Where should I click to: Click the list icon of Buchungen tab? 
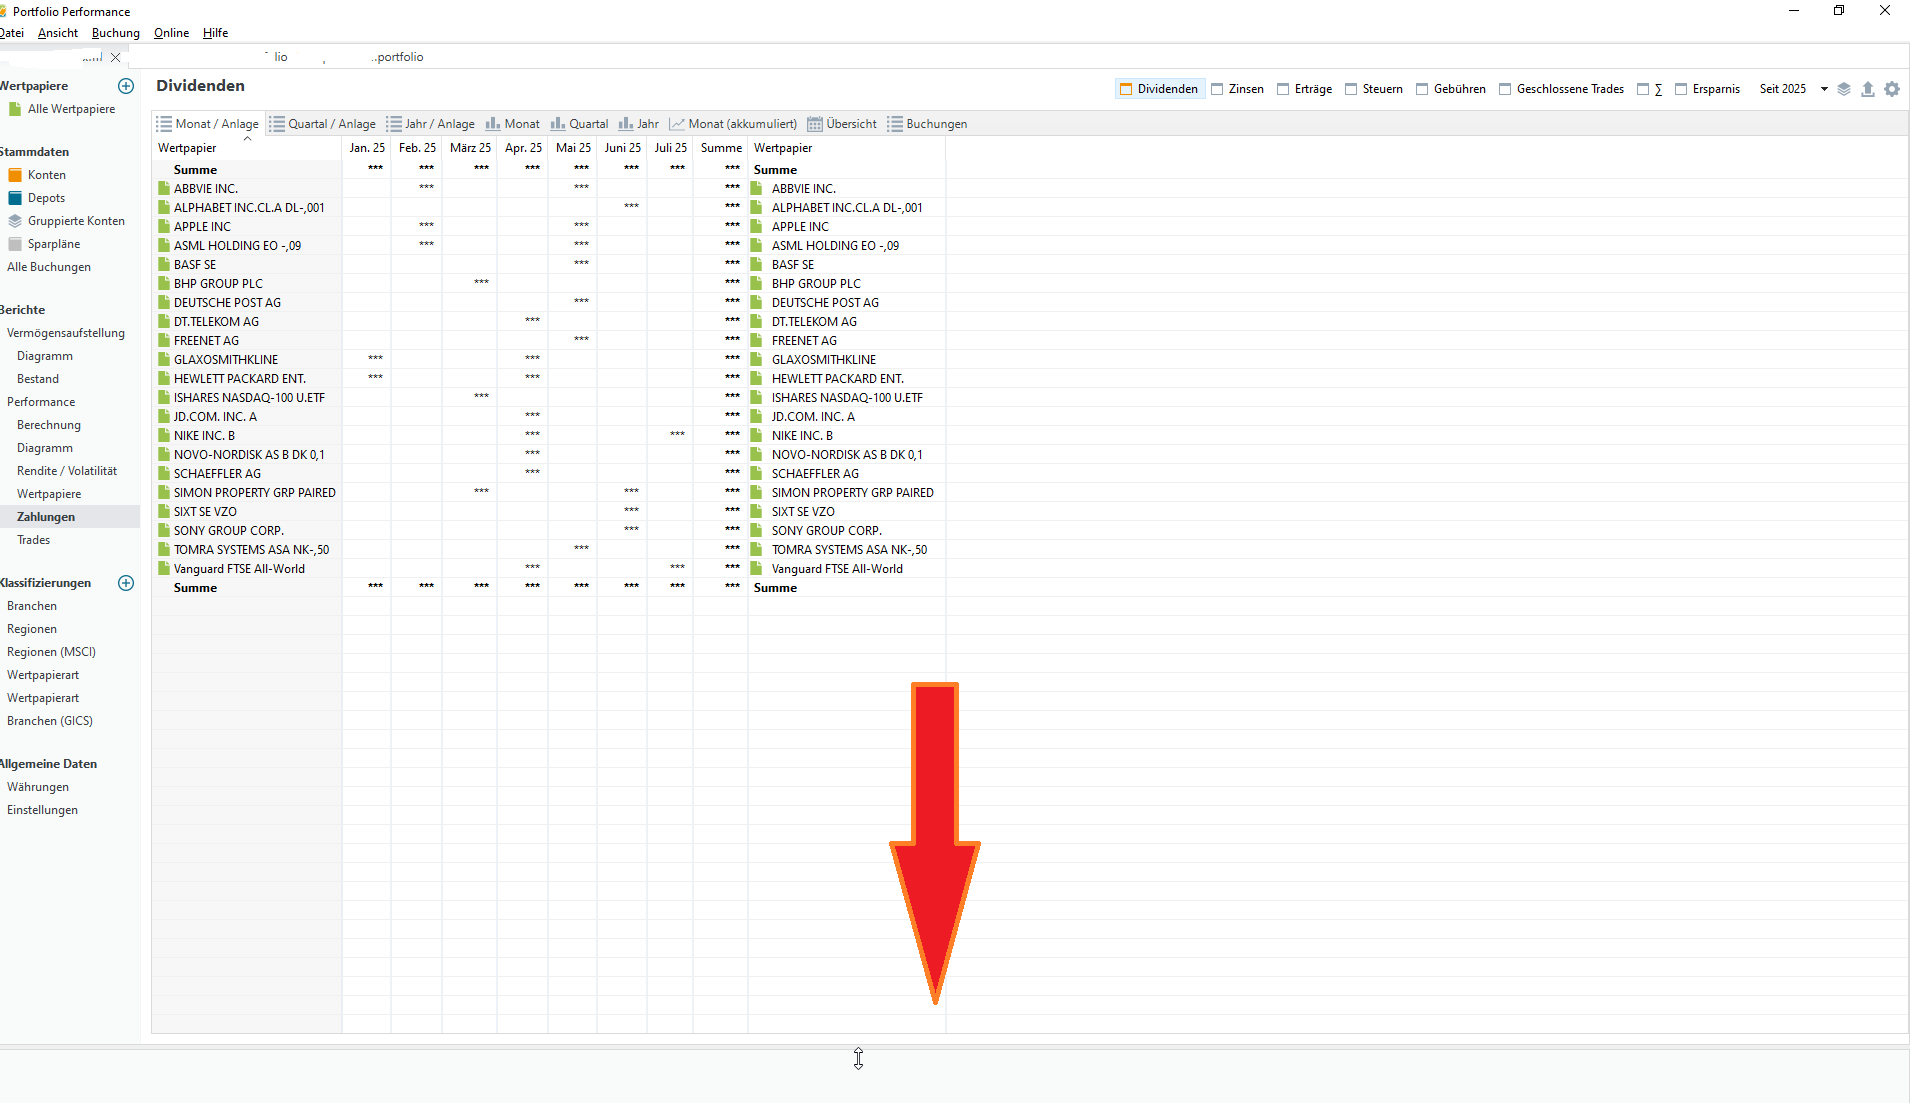(x=895, y=124)
